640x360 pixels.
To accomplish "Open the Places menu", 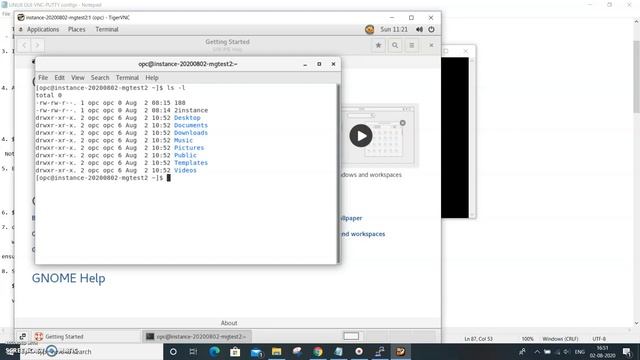I will pyautogui.click(x=76, y=29).
